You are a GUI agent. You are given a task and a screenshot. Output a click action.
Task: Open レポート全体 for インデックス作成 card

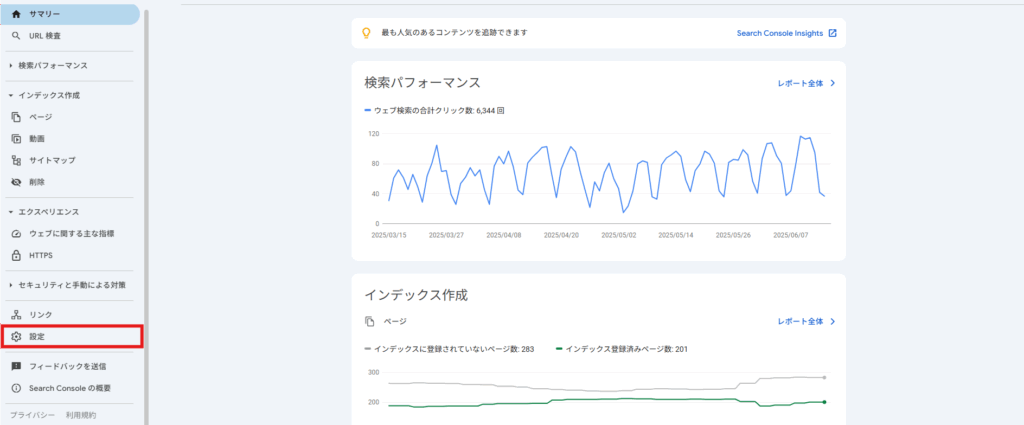[806, 322]
